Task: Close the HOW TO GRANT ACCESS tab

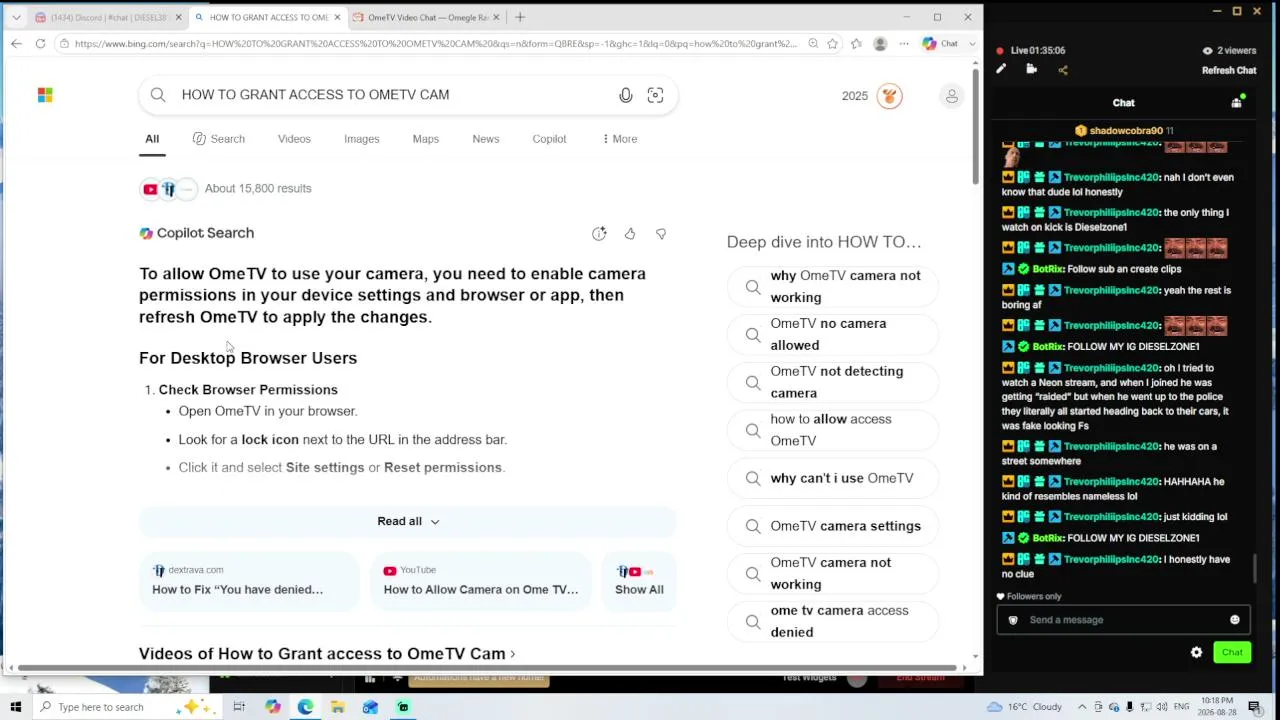Action: [338, 17]
